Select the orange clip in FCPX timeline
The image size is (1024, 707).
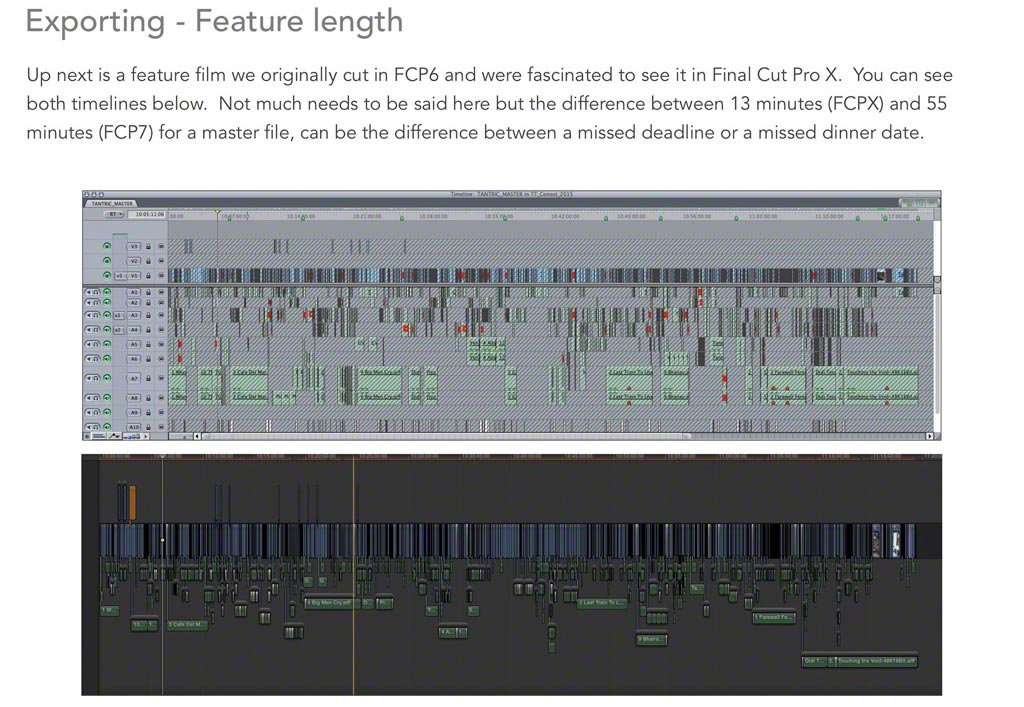click(133, 503)
